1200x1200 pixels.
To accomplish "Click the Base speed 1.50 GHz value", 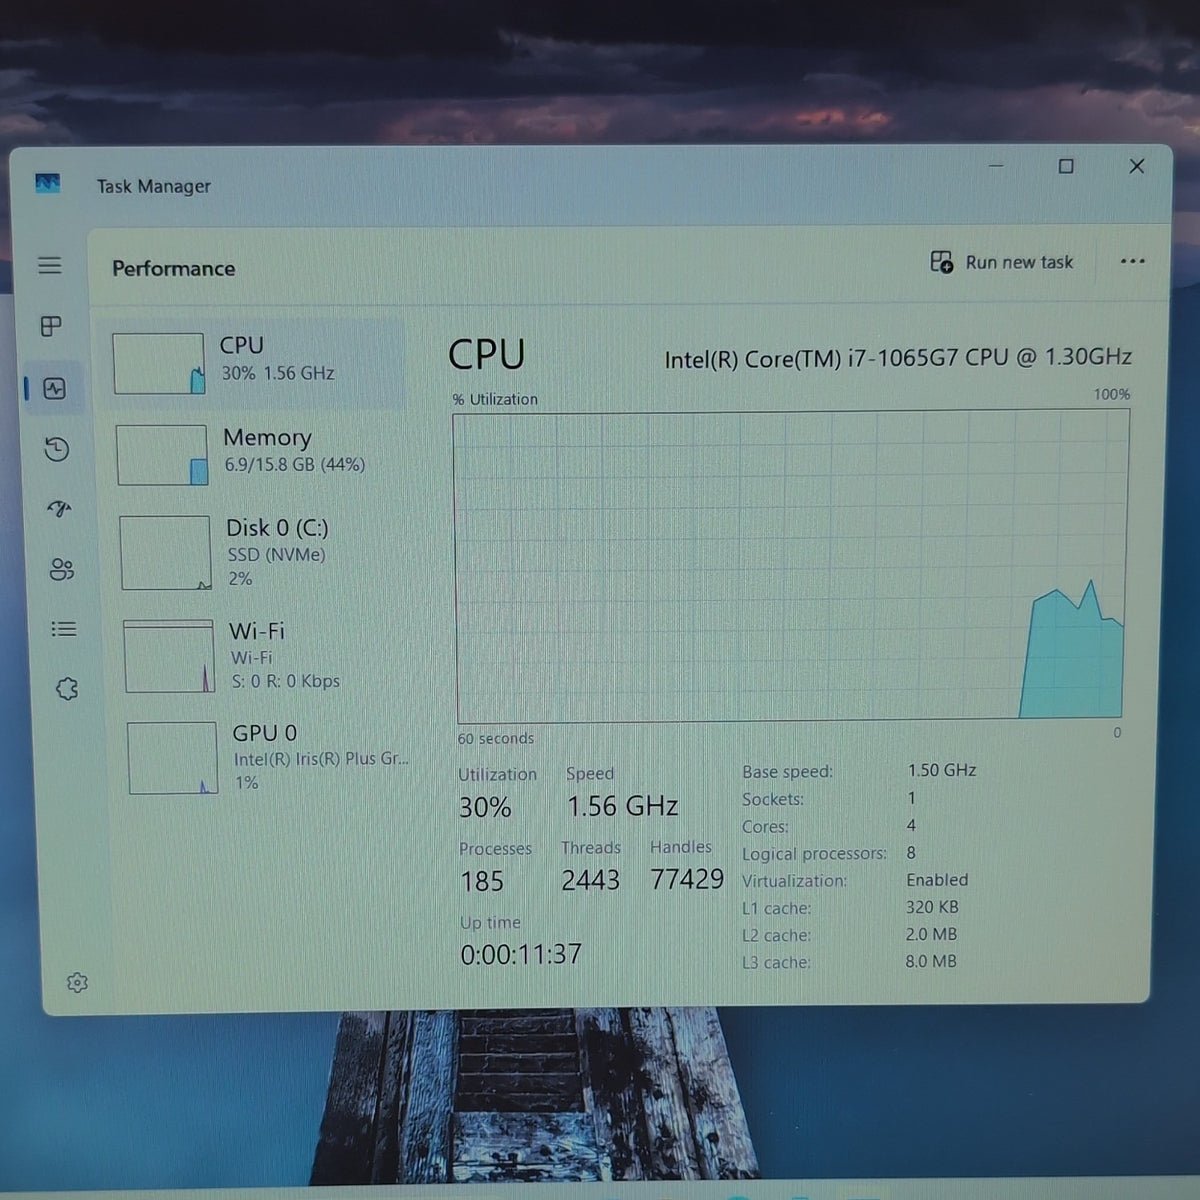I will [x=942, y=770].
